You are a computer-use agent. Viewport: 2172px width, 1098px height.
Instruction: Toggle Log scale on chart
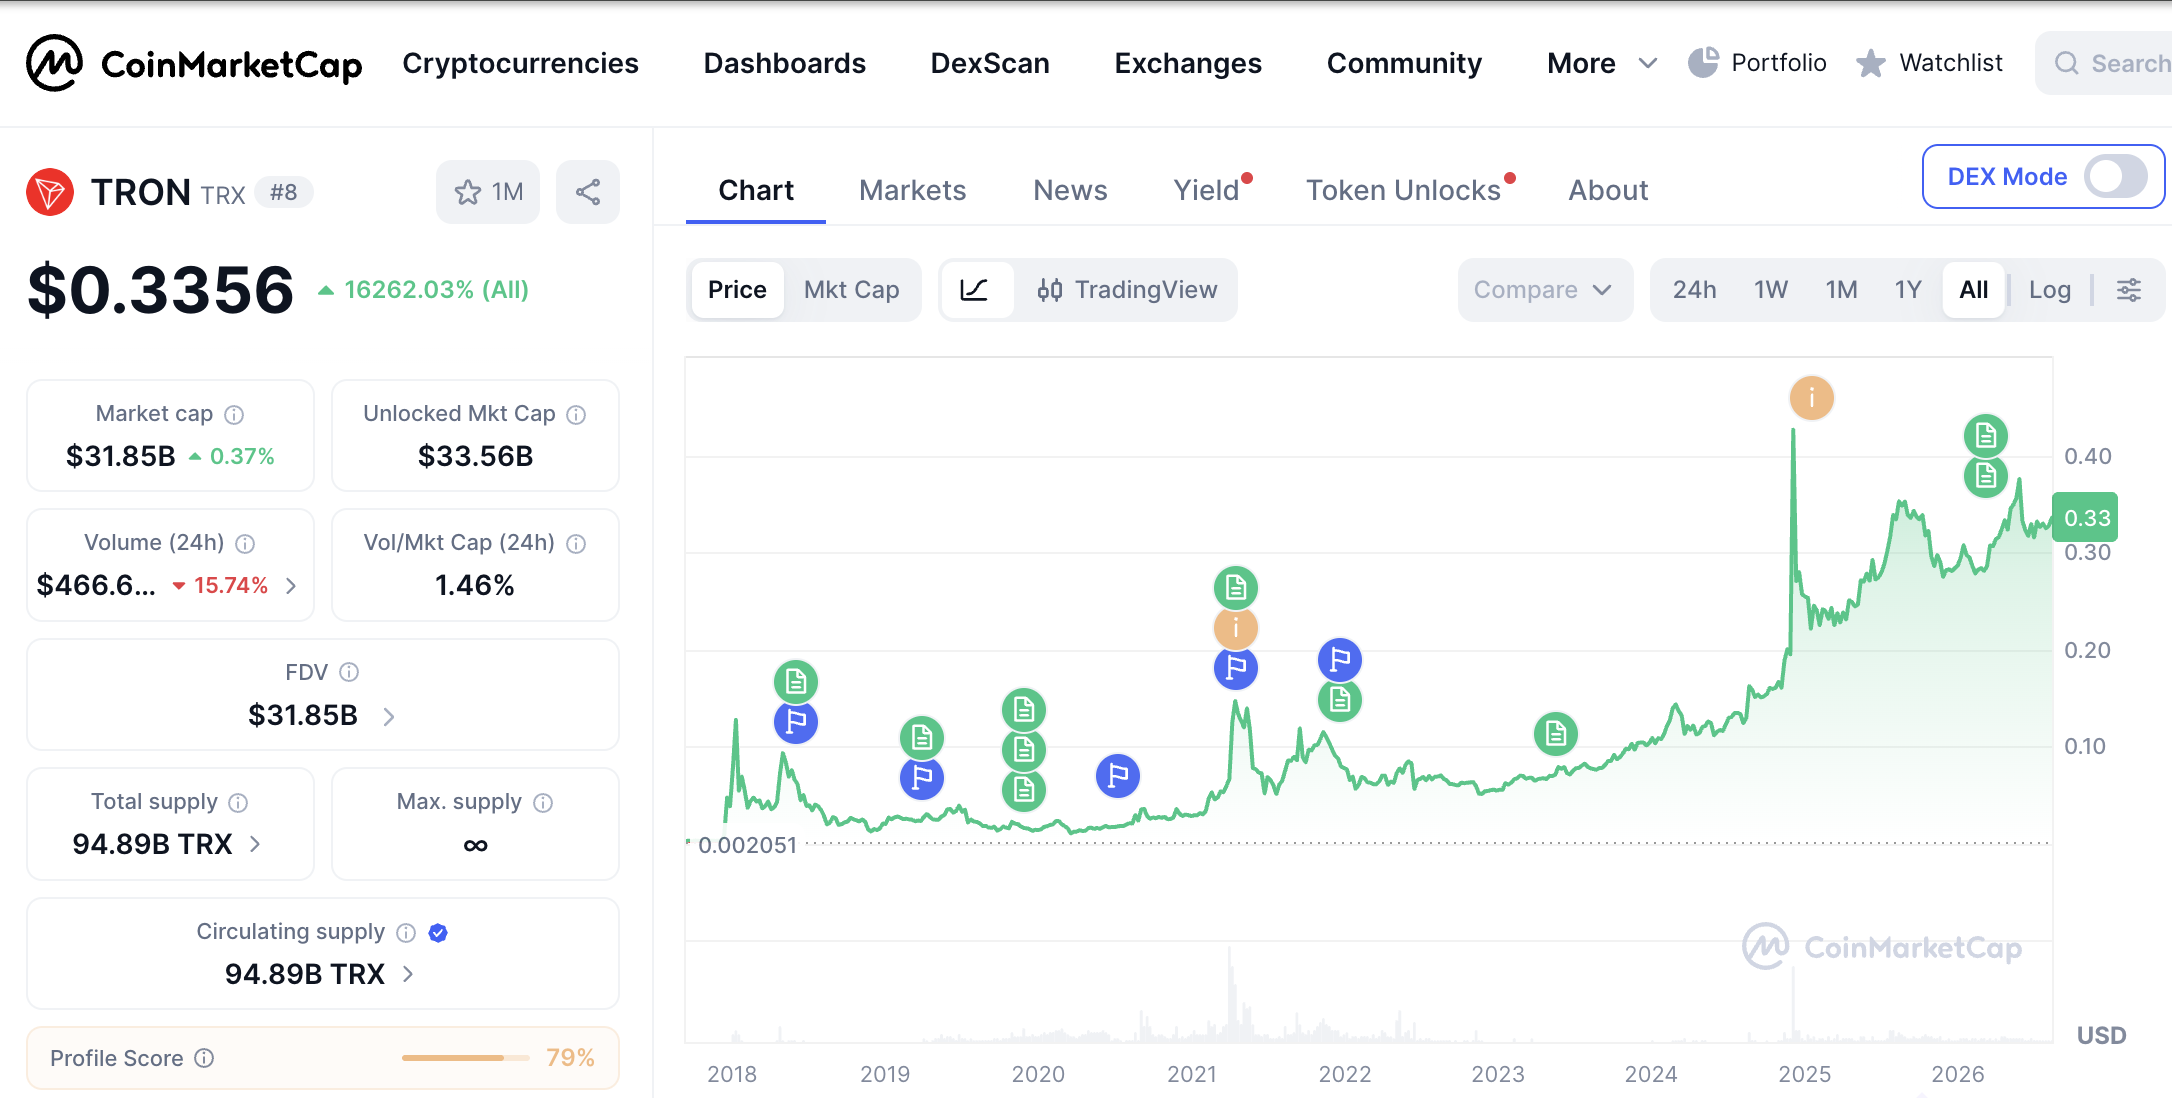[2049, 290]
